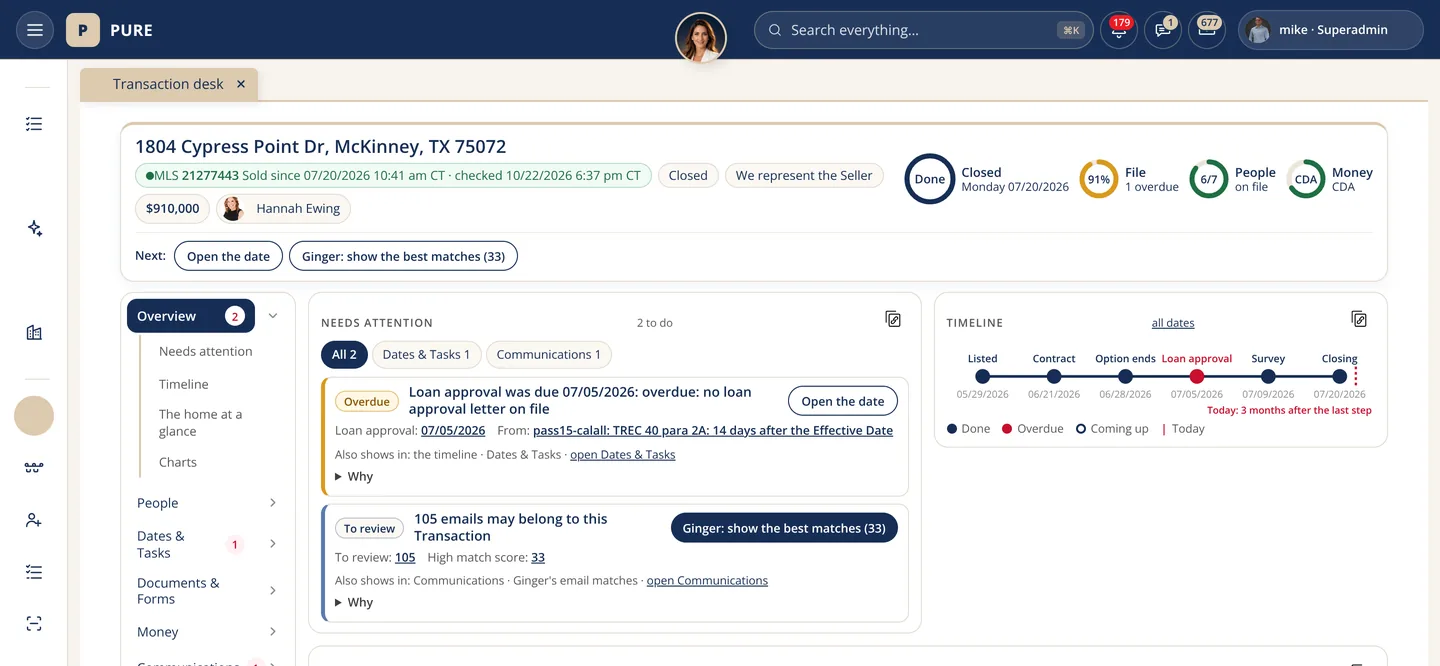Click the CDA Money ring

click(x=1306, y=179)
